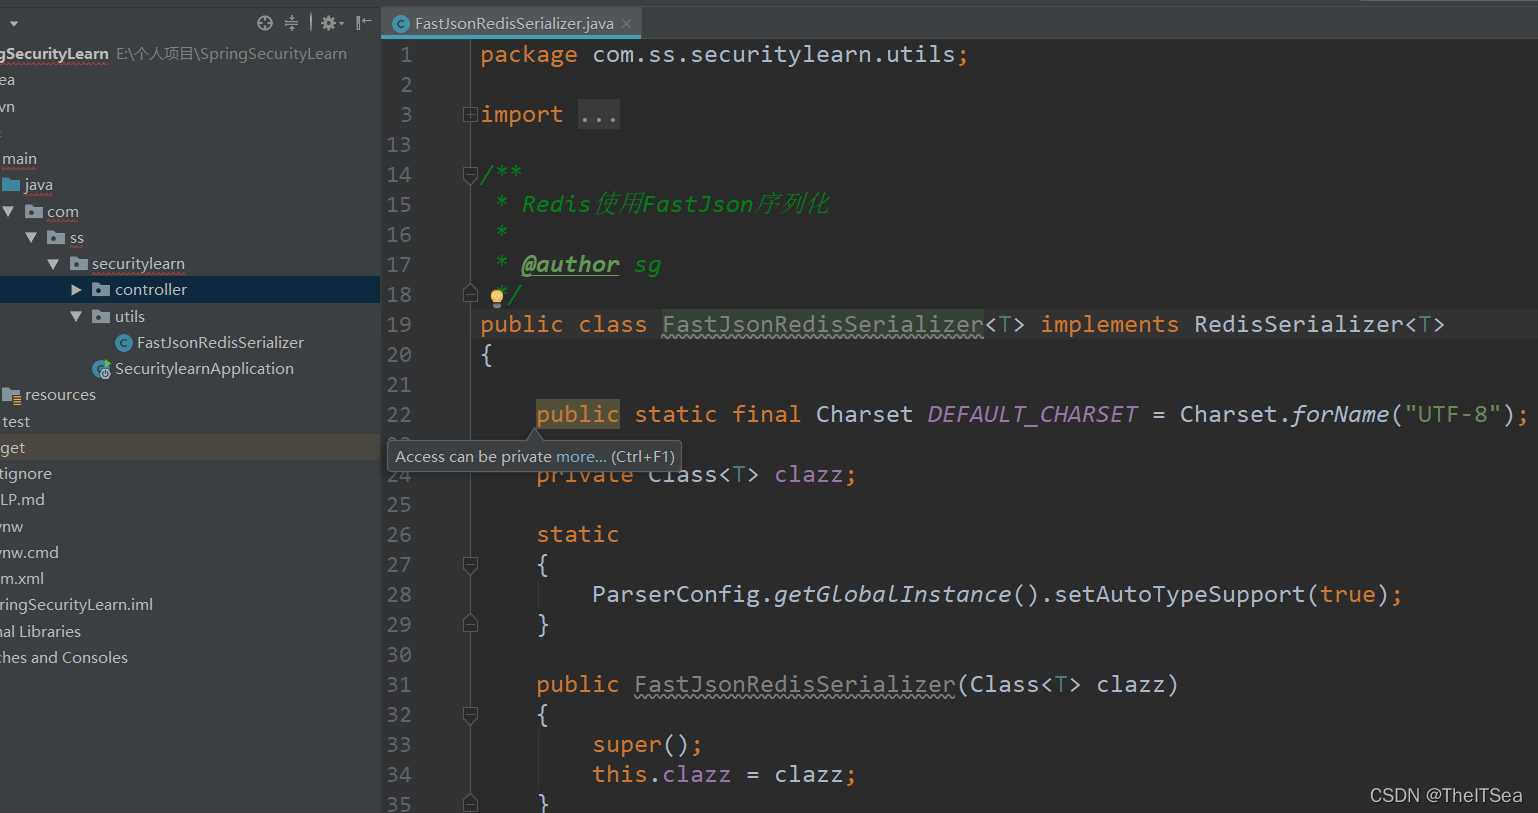
Task: Open FastJsonRedisSerializer in project tree
Action: coord(220,342)
